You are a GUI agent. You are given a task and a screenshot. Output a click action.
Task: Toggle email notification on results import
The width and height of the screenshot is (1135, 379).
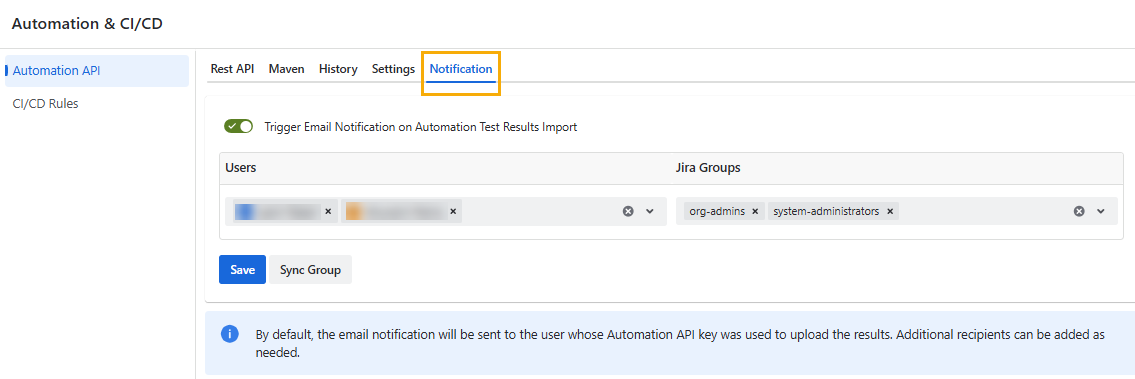238,127
